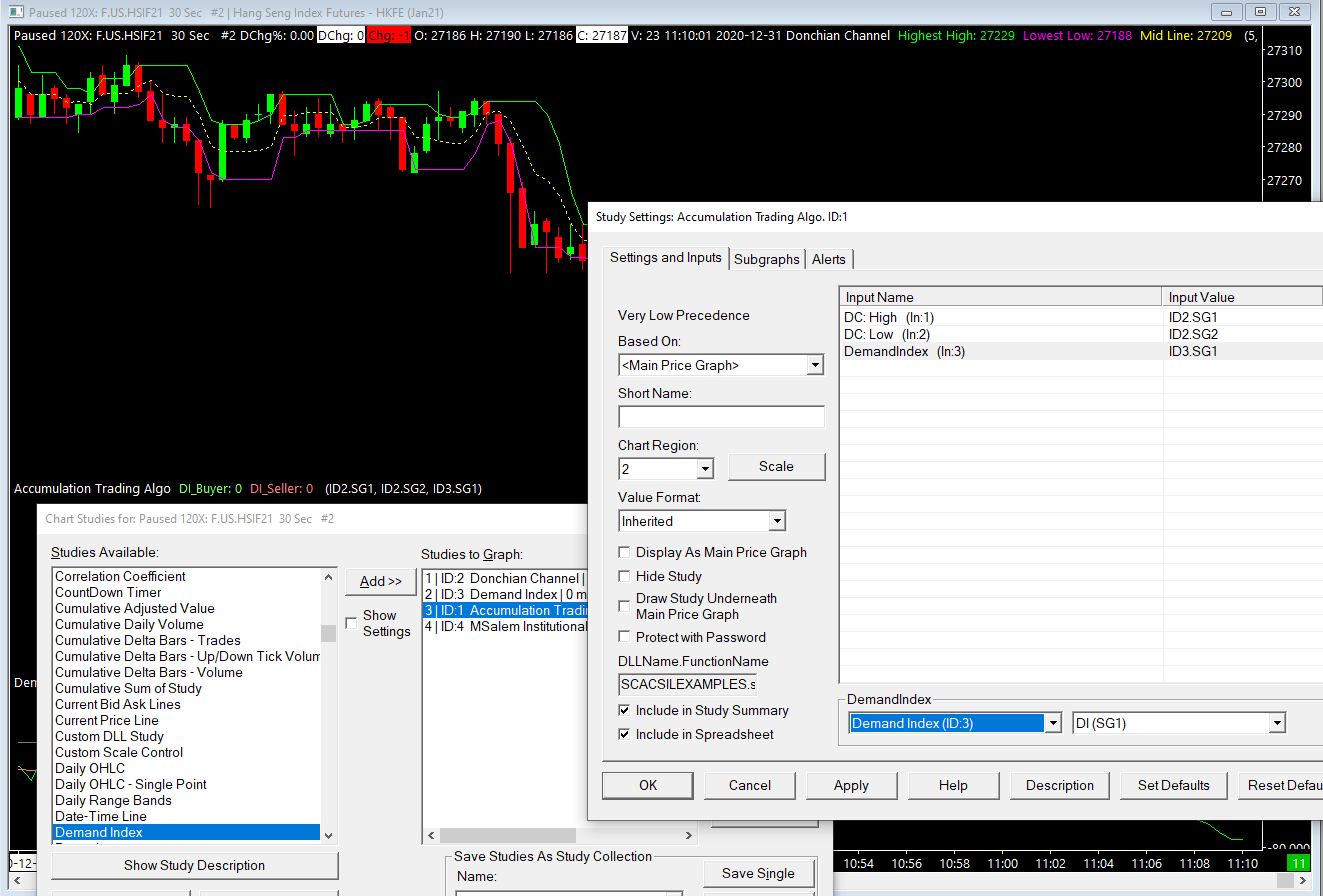Select Cumulative Delta Bars - Trades study

coord(186,640)
